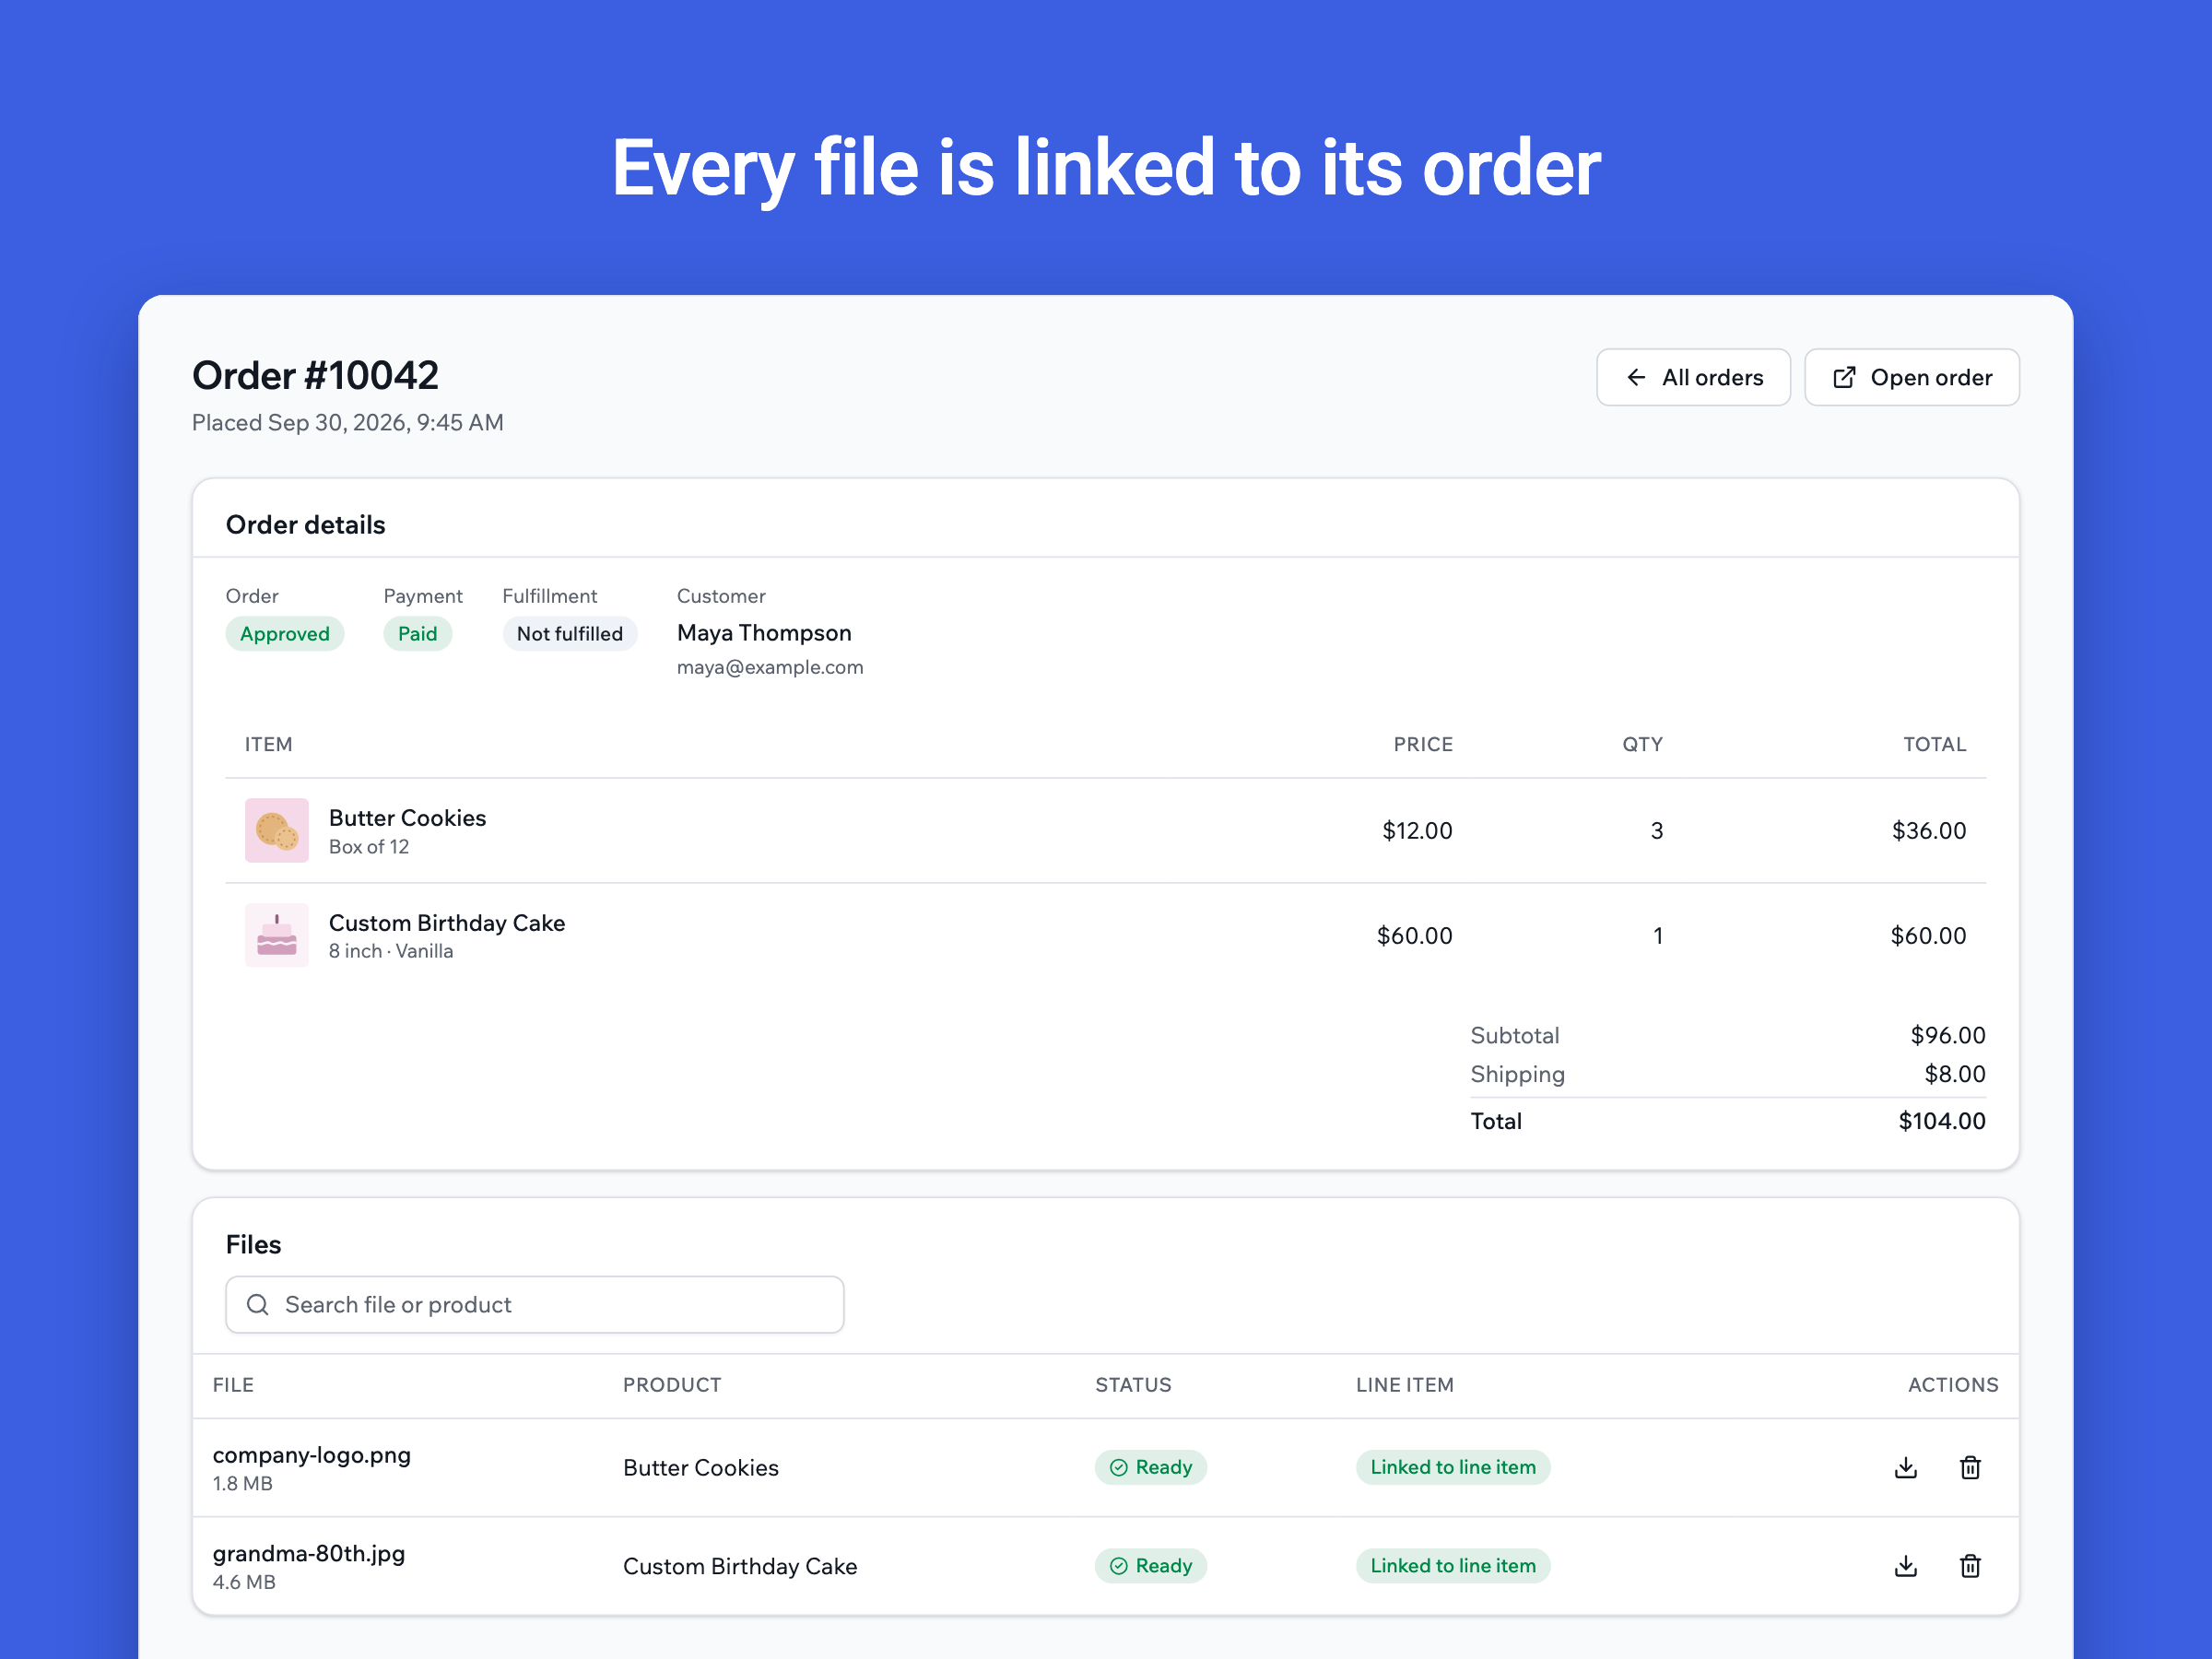The image size is (2212, 1659).
Task: Click the 4.6 MB file size
Action: [x=244, y=1582]
